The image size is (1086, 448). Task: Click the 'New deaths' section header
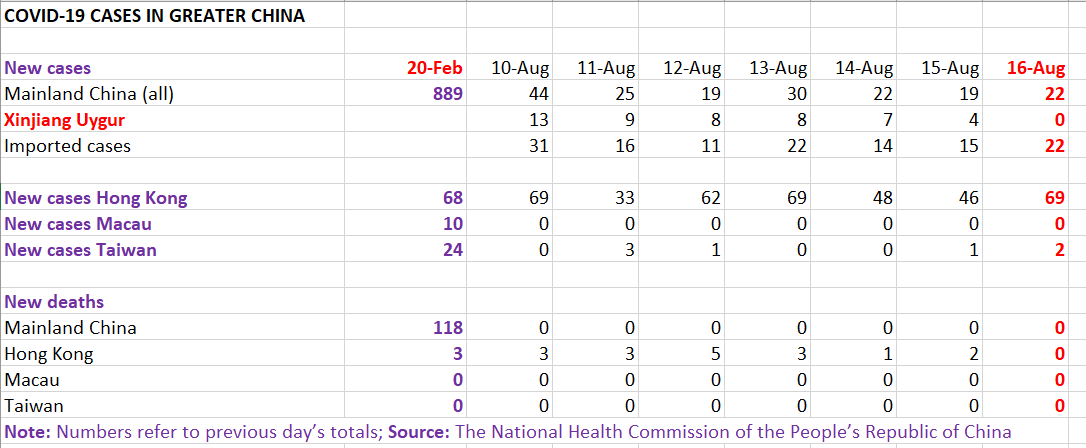[54, 302]
